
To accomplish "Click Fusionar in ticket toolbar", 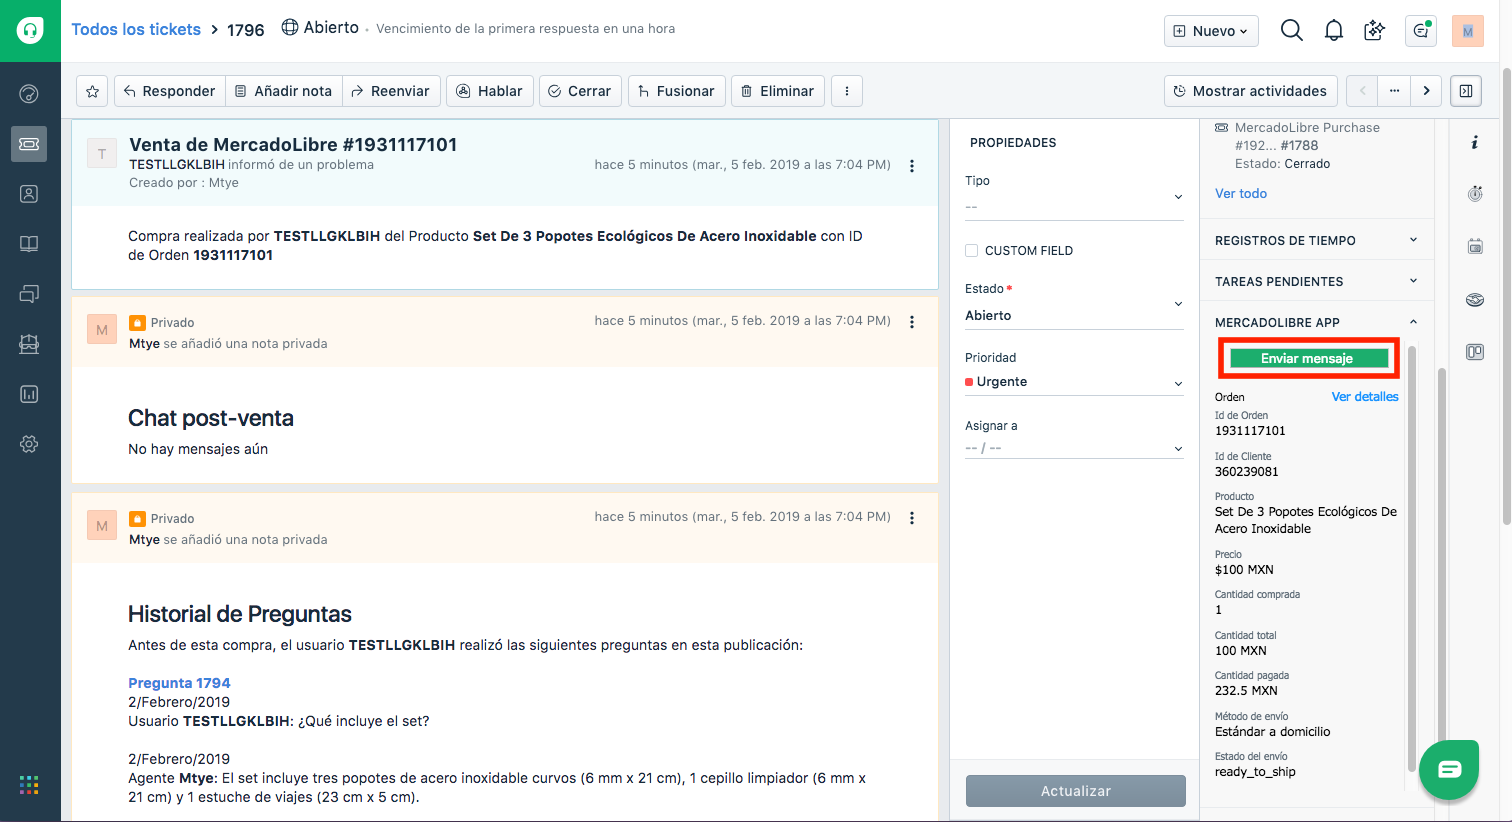I will click(677, 91).
